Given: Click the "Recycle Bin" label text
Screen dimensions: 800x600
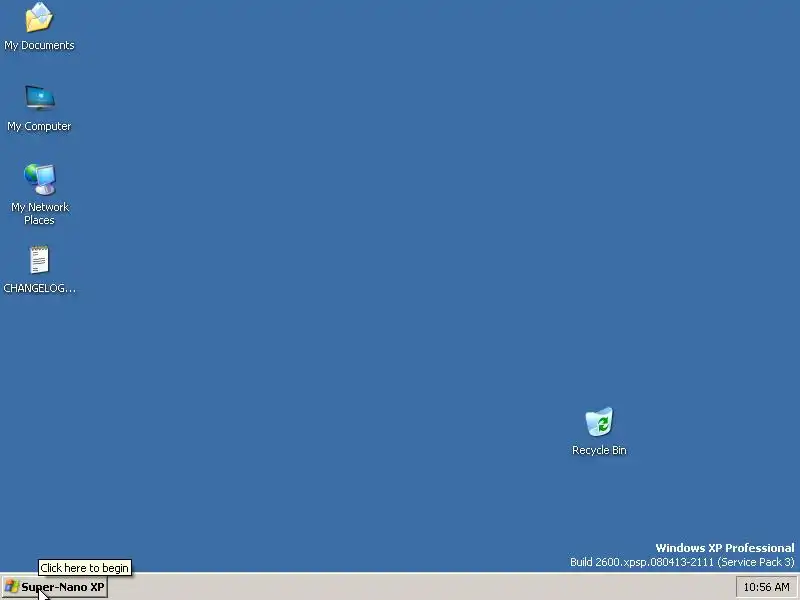Looking at the screenshot, I should (x=599, y=450).
